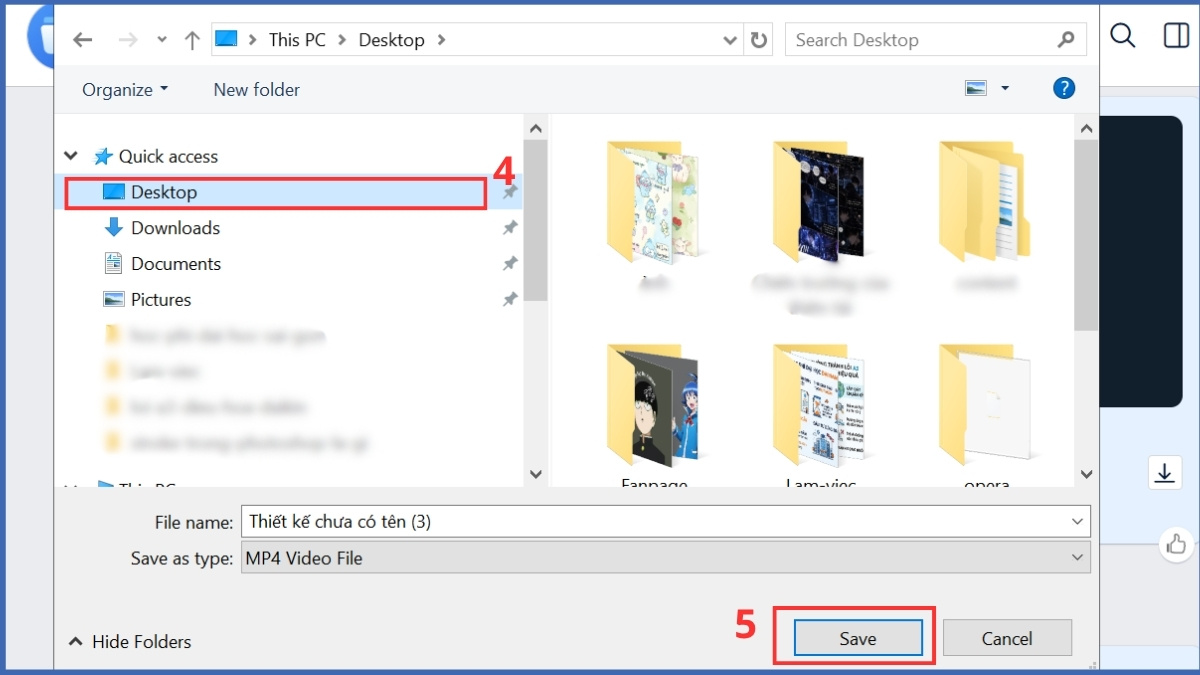Toggle the browser side panel icon
Screen dimensions: 1200x675
click(1176, 36)
